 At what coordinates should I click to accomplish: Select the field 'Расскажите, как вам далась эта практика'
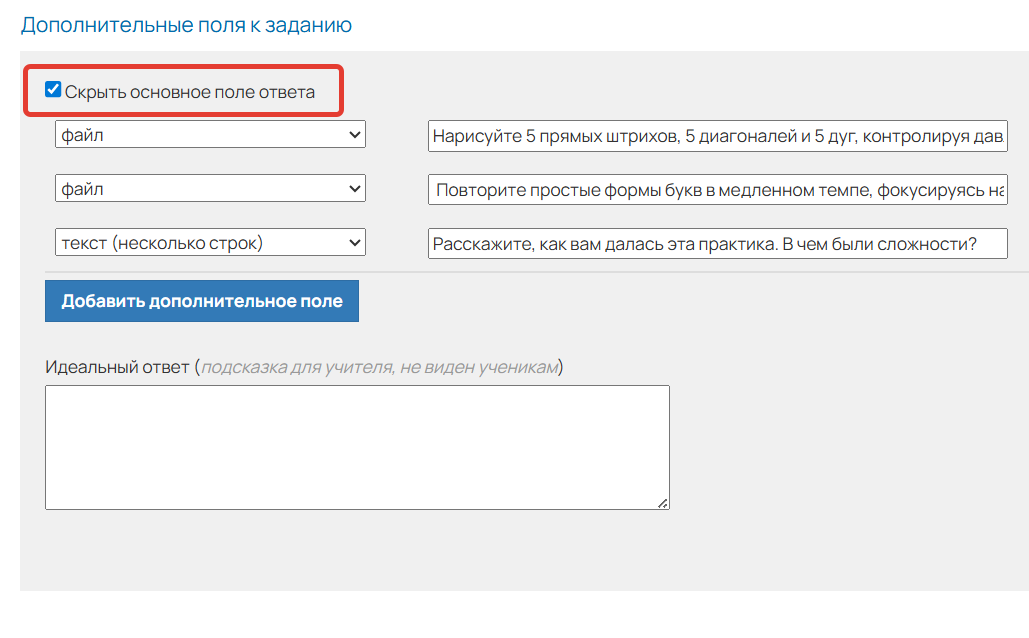click(x=700, y=241)
